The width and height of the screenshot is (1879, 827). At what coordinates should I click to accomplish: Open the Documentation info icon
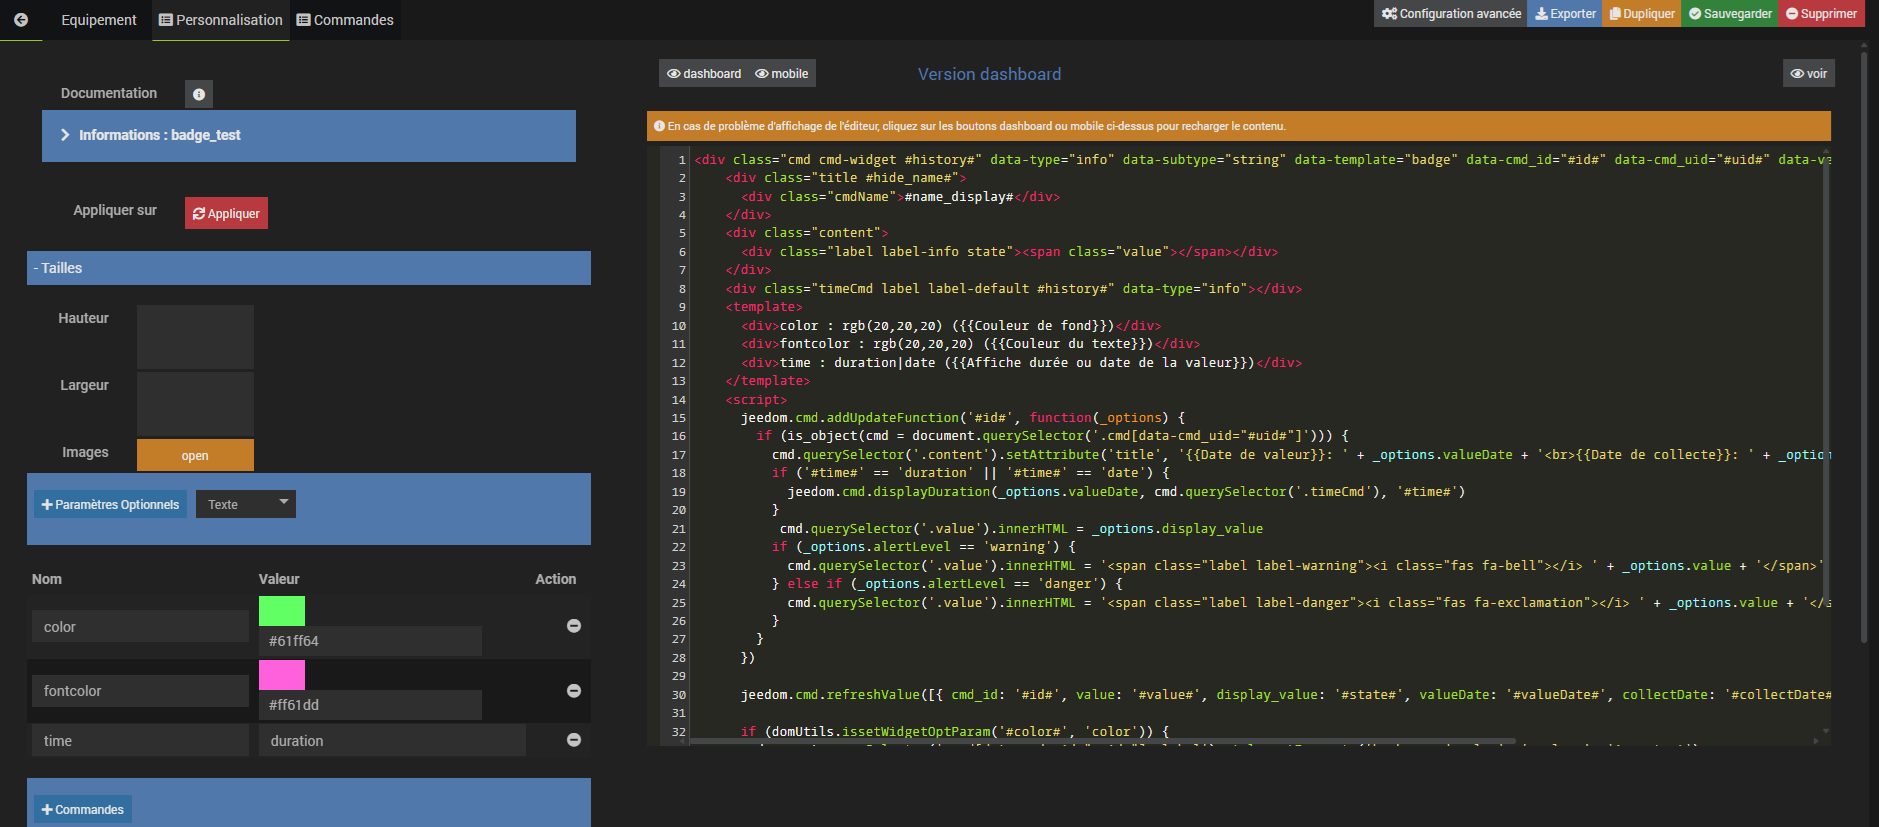[x=199, y=94]
